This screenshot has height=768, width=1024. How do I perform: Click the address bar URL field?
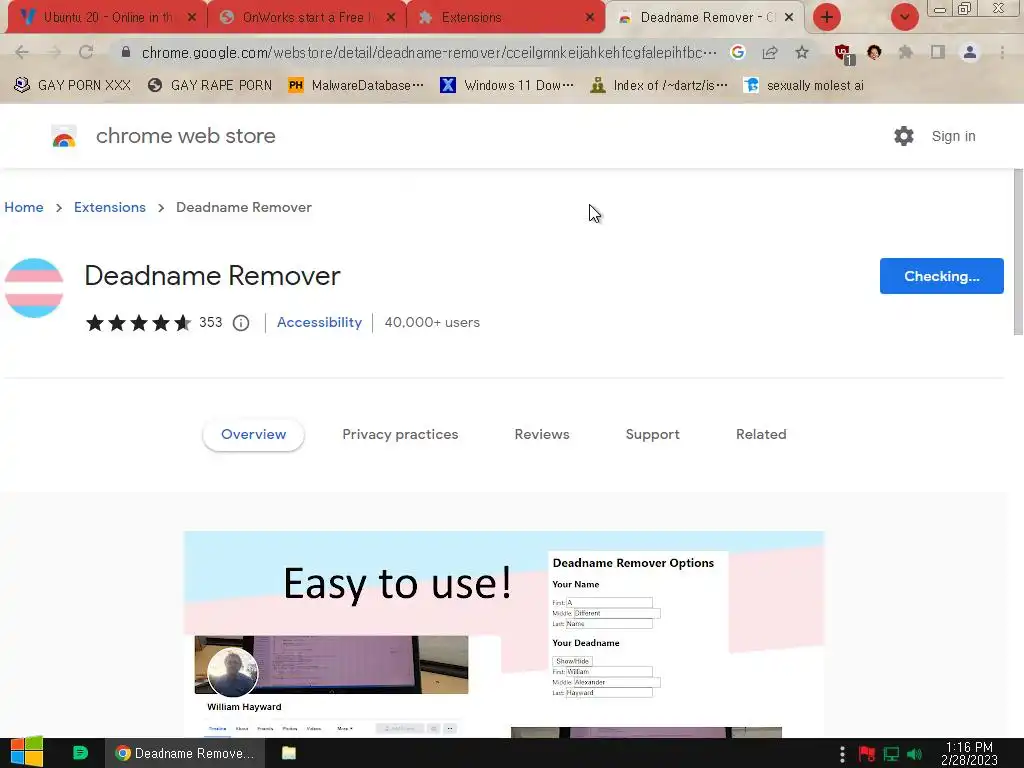pyautogui.click(x=428, y=52)
